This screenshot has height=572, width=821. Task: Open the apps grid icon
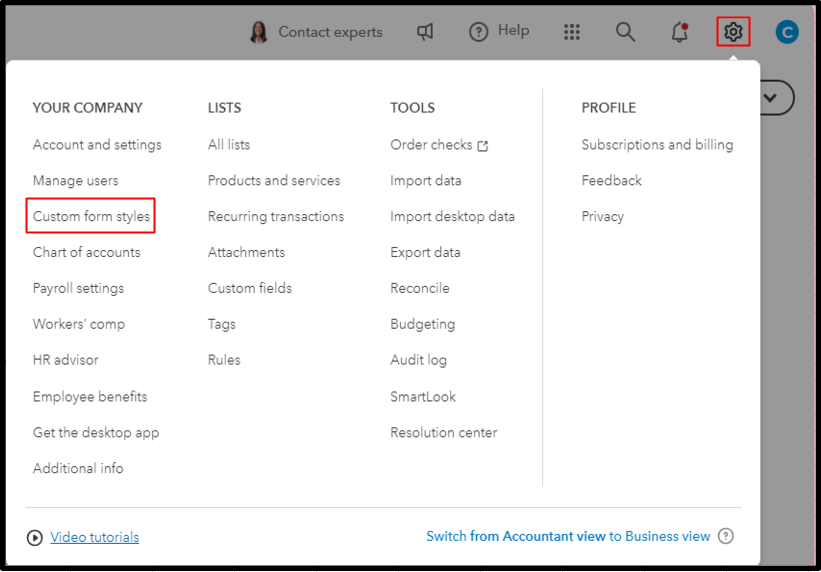572,32
